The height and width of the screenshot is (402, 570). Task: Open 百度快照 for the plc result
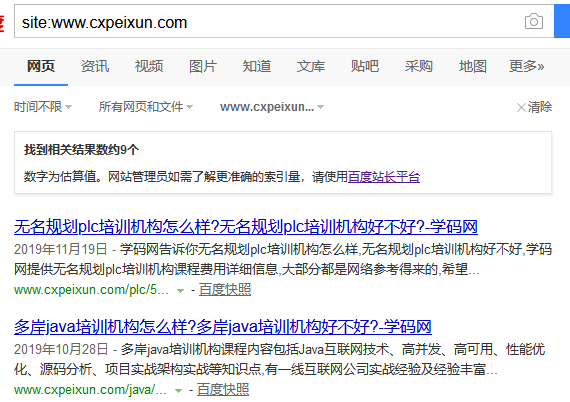pyautogui.click(x=225, y=290)
